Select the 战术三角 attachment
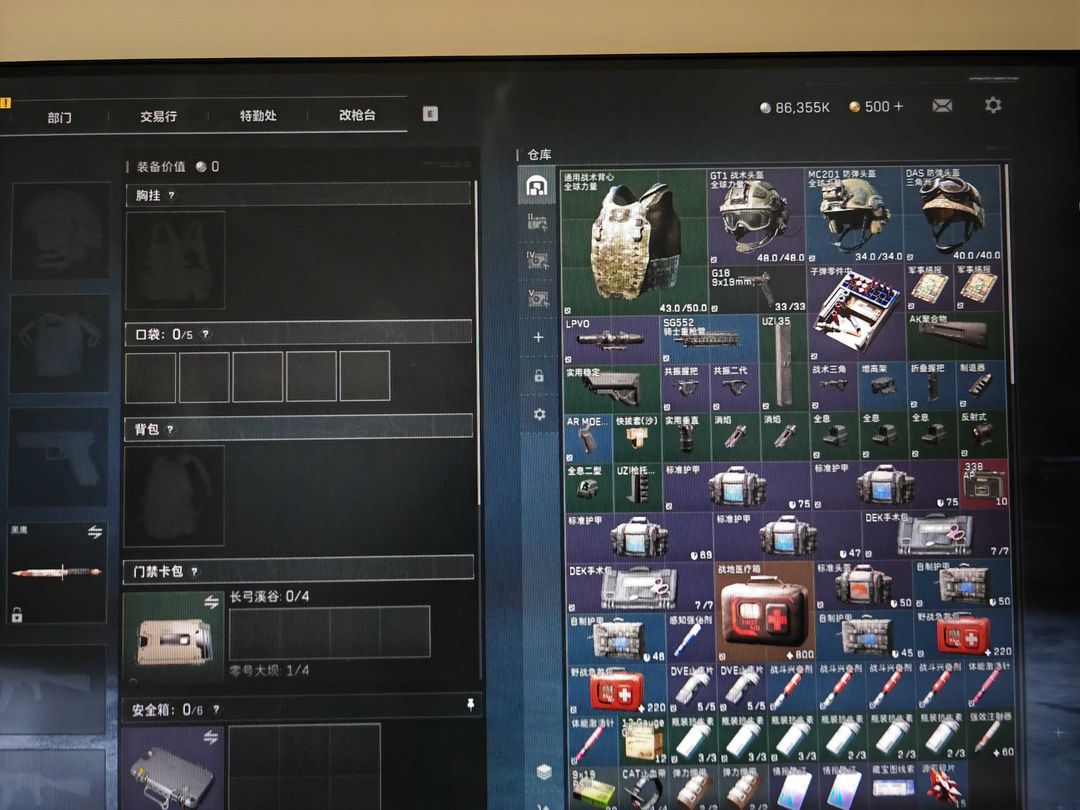This screenshot has width=1080, height=810. (x=833, y=386)
